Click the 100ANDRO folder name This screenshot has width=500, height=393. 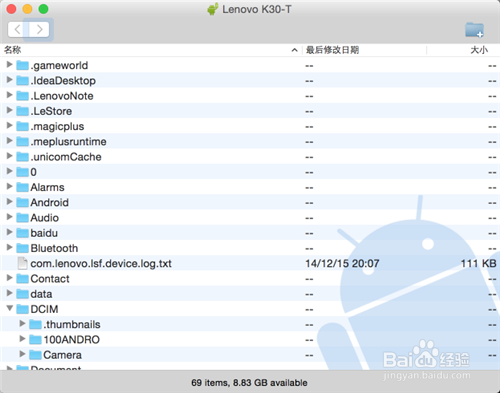[x=72, y=340]
